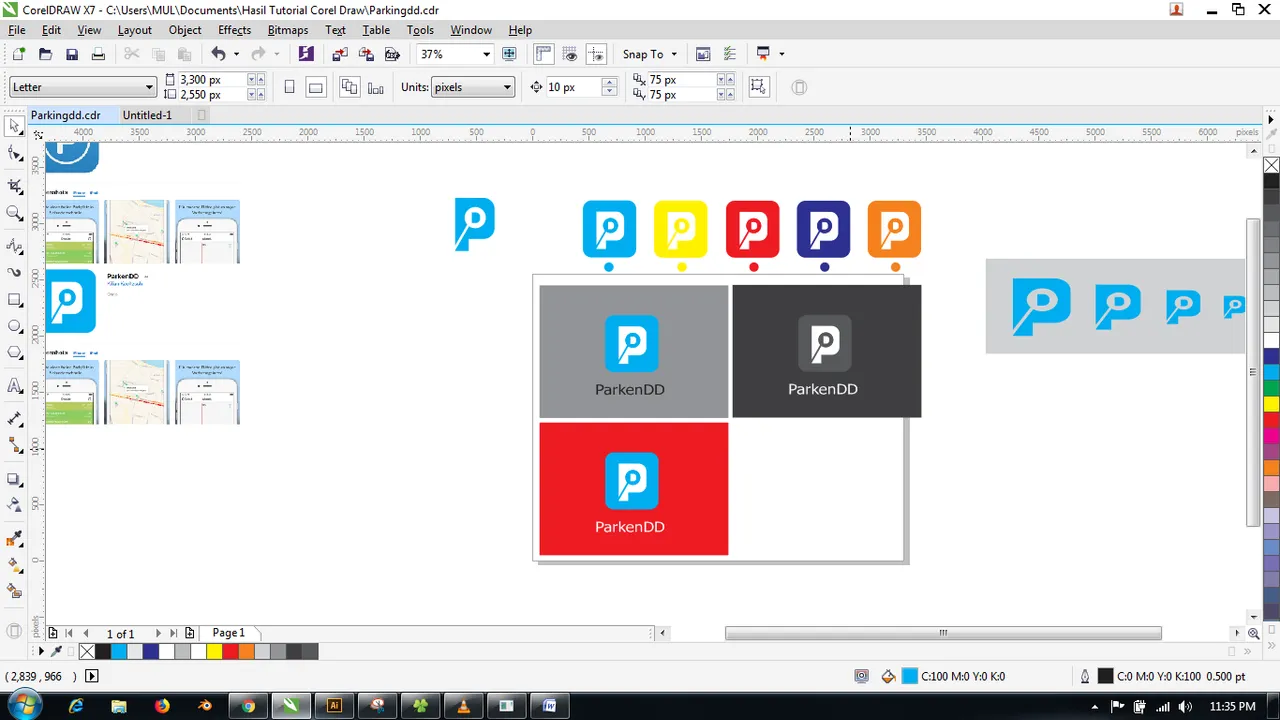Open the Bitmaps menu
This screenshot has height=720, width=1280.
[288, 30]
